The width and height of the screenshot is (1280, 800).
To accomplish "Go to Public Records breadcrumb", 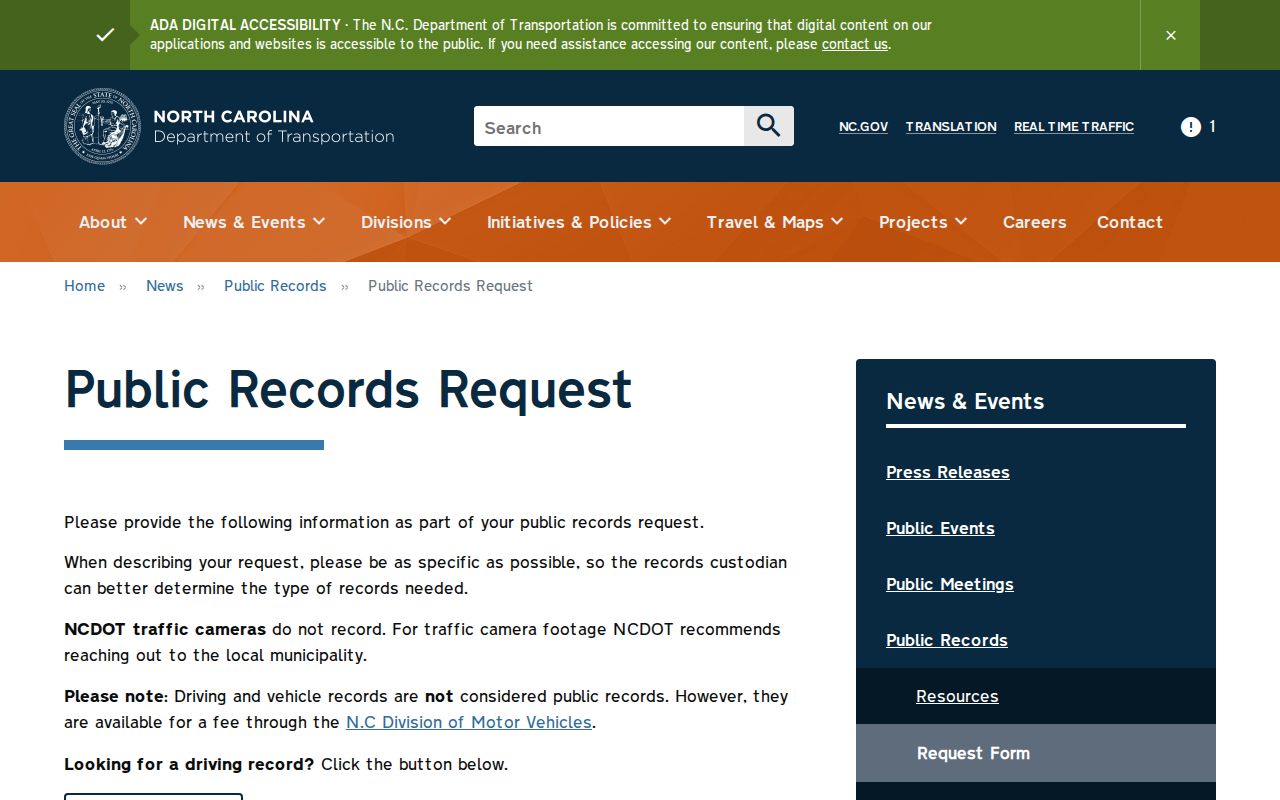I will 275,286.
